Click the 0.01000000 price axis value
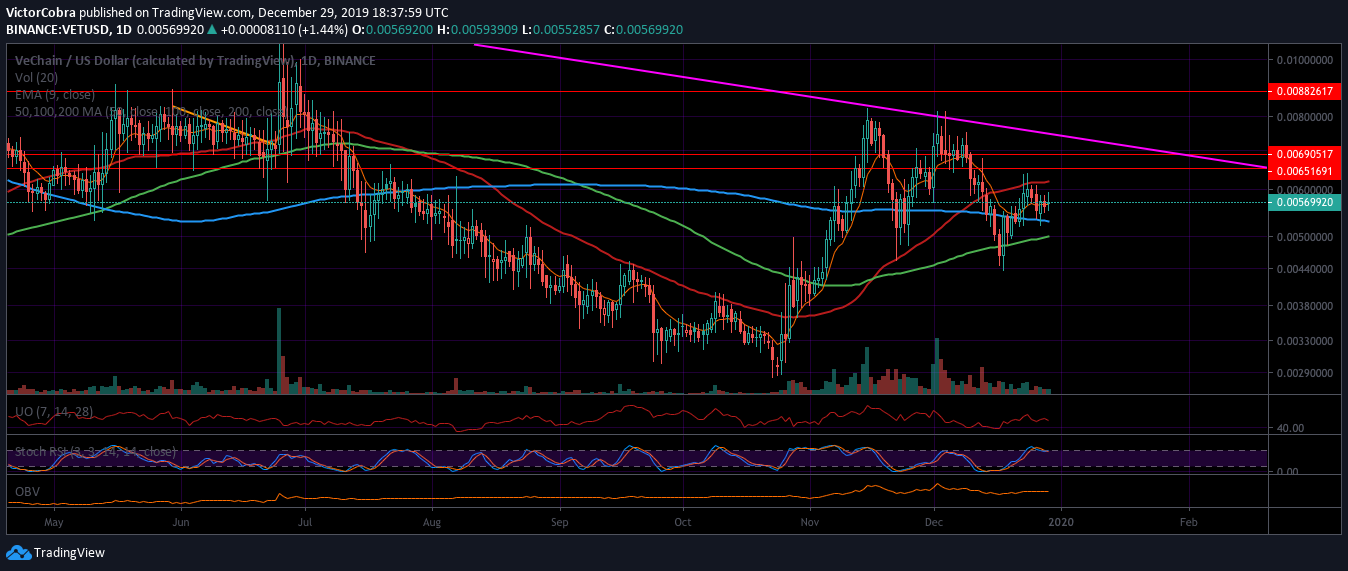 point(1306,60)
